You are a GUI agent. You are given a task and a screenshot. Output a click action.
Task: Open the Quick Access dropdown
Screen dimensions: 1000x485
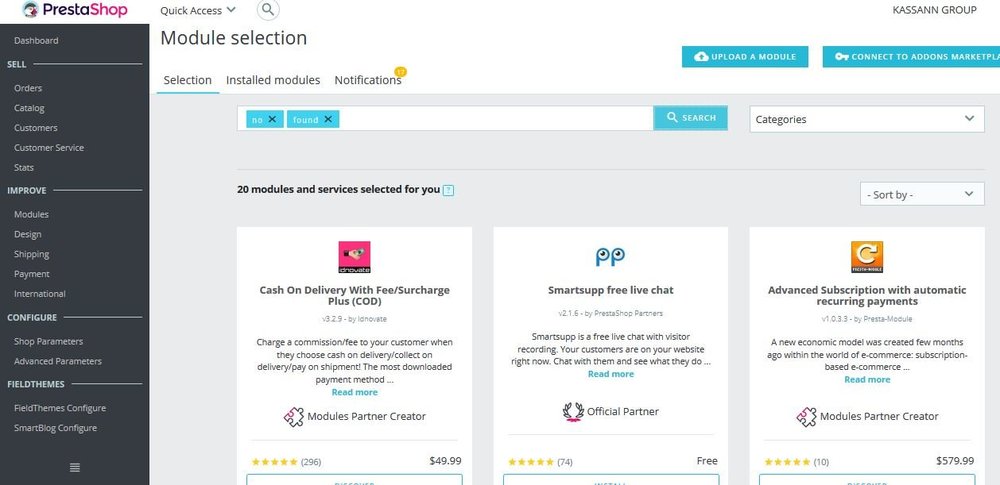pyautogui.click(x=198, y=11)
